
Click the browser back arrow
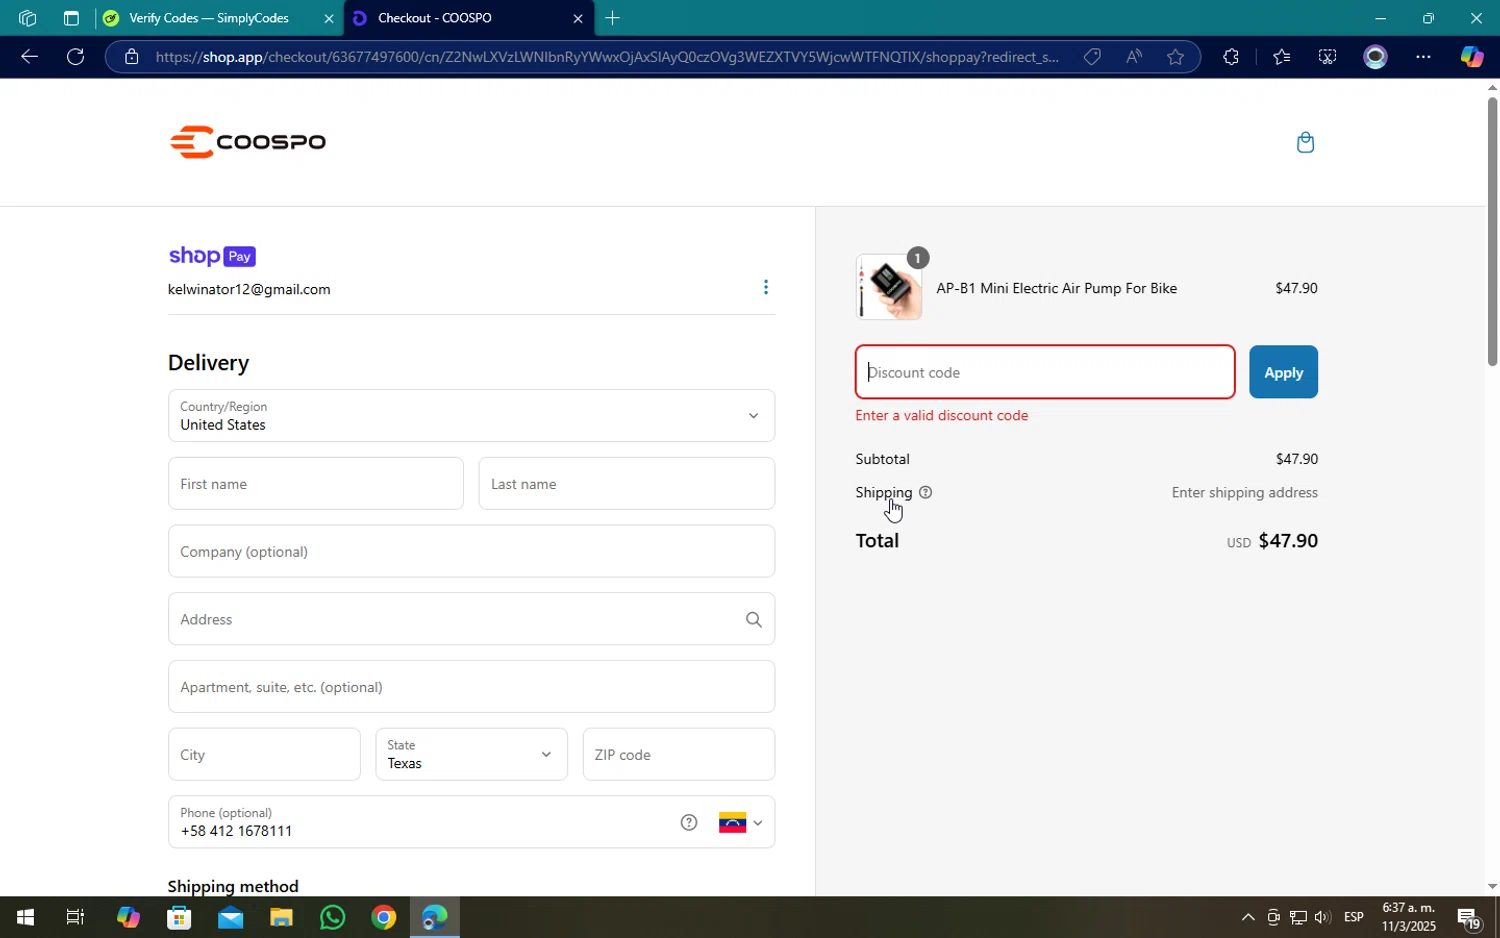coord(29,57)
